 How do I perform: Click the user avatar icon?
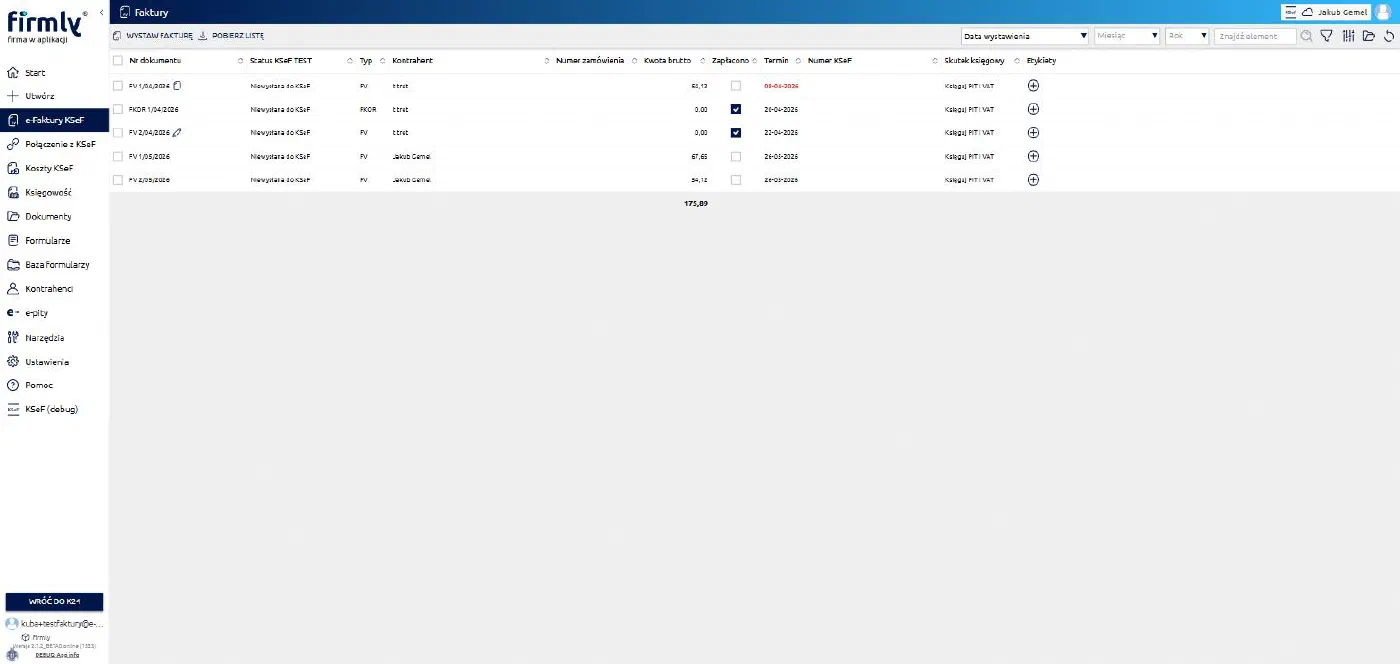click(x=1383, y=12)
